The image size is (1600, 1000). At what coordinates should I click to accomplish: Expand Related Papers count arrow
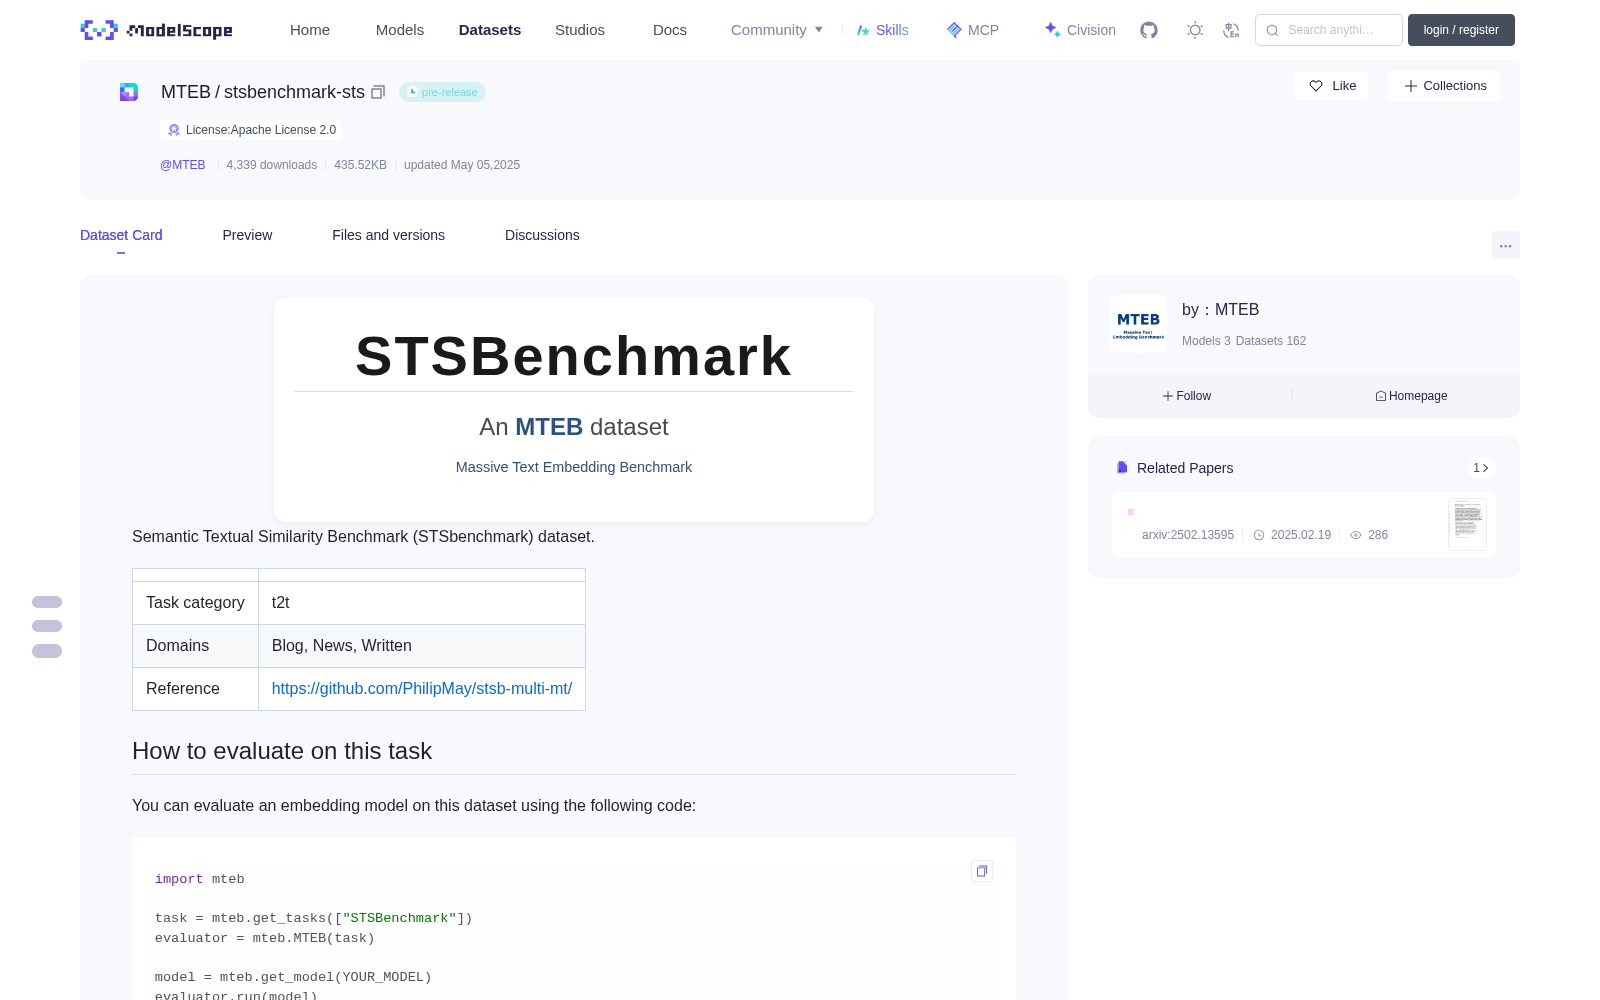coord(1481,468)
